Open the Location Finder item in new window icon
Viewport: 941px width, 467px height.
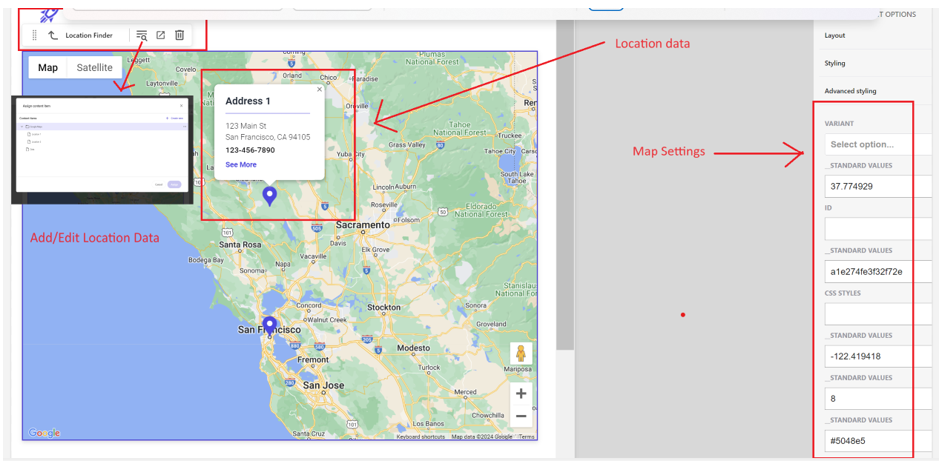[161, 35]
